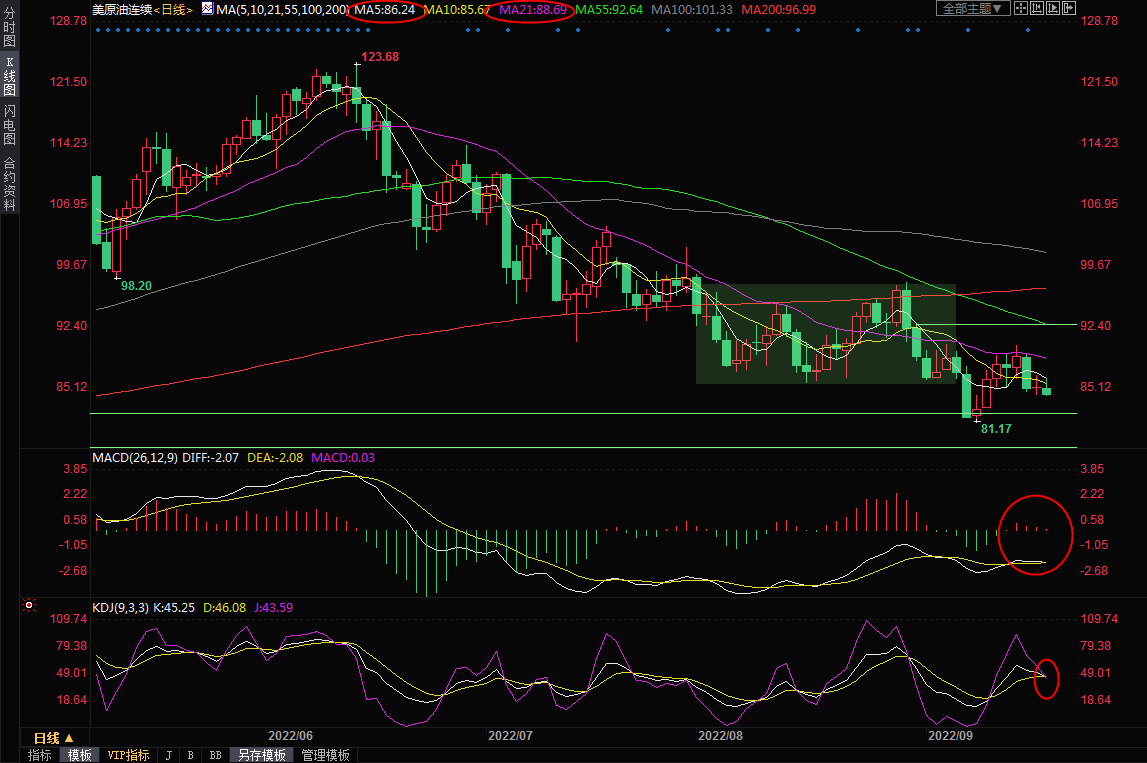Click the 管理模板 button
The image size is (1147, 763).
[x=325, y=755]
